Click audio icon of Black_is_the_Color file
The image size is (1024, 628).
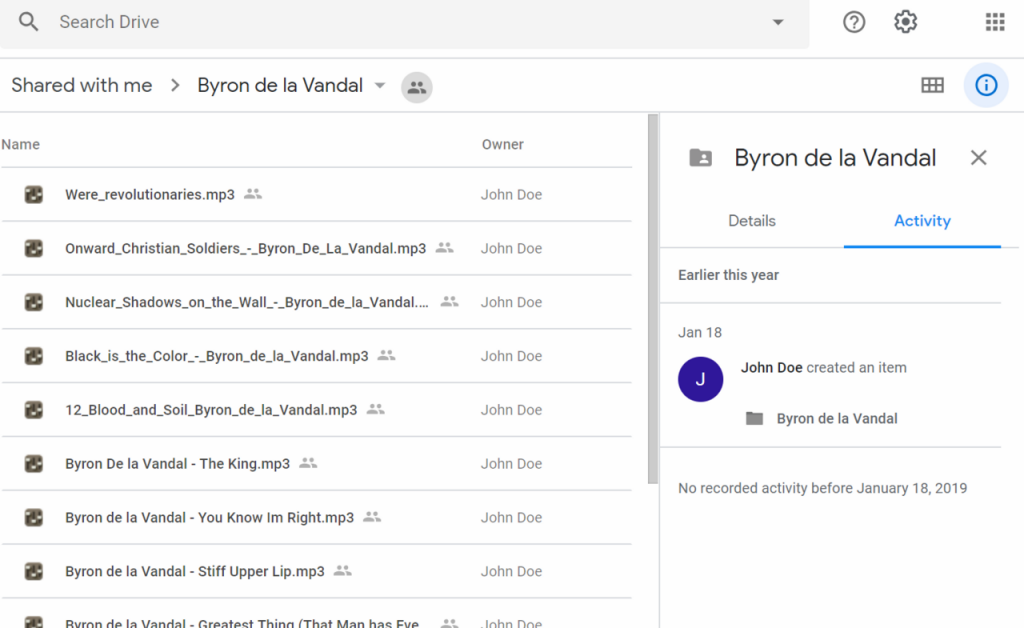coord(34,356)
